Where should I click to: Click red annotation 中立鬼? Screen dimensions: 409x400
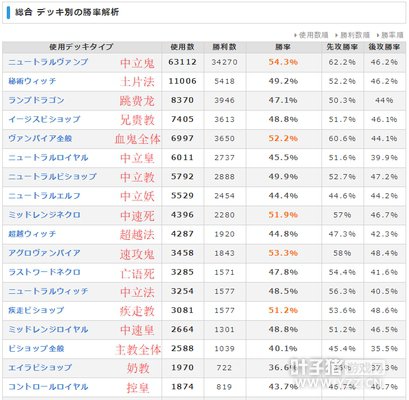[x=137, y=63]
